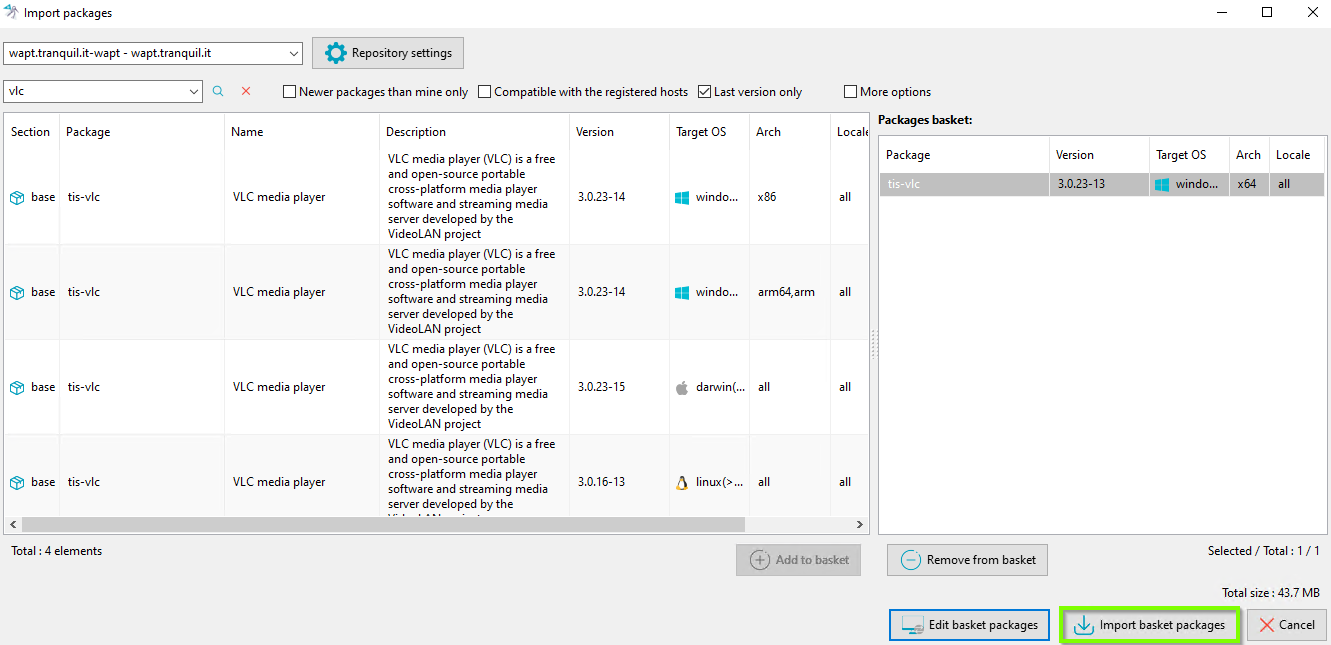The width and height of the screenshot is (1331, 645).
Task: Expand the search history dropdown arrow
Action: (194, 92)
